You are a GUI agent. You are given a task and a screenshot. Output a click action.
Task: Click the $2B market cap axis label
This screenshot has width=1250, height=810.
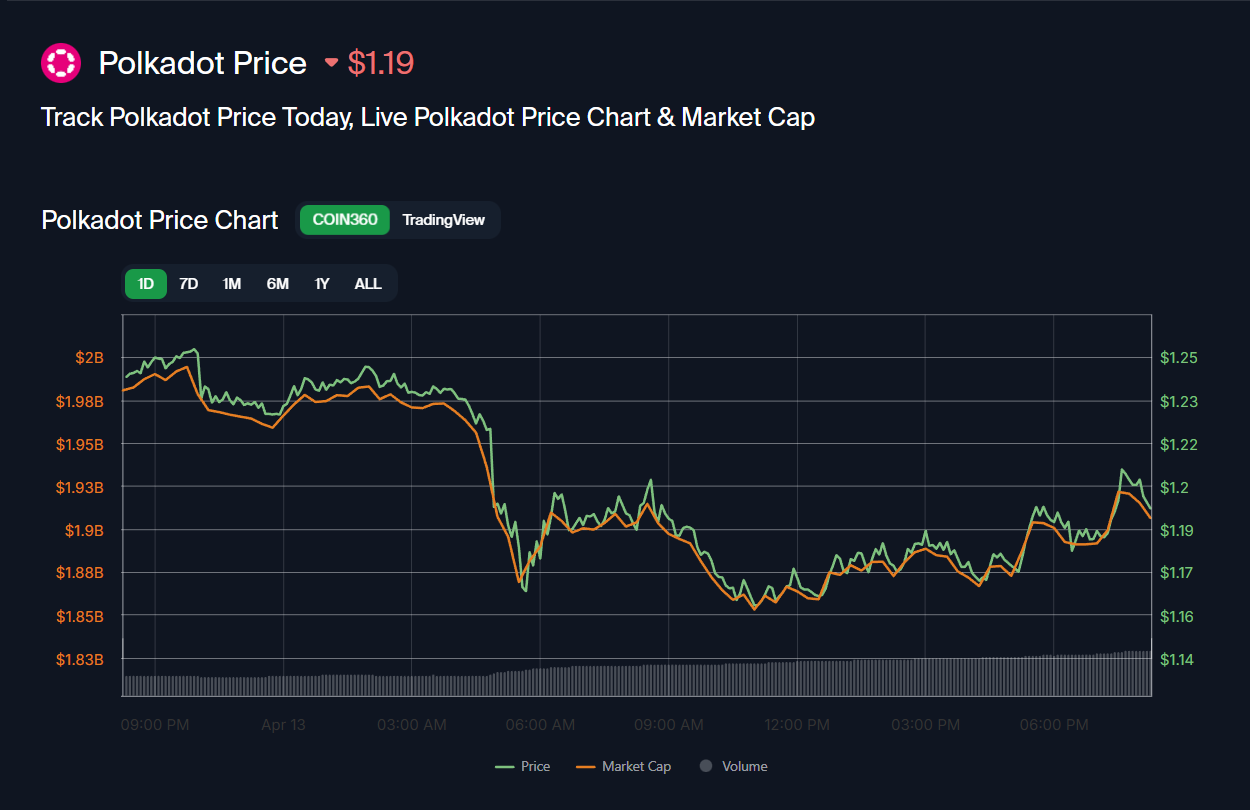[89, 358]
